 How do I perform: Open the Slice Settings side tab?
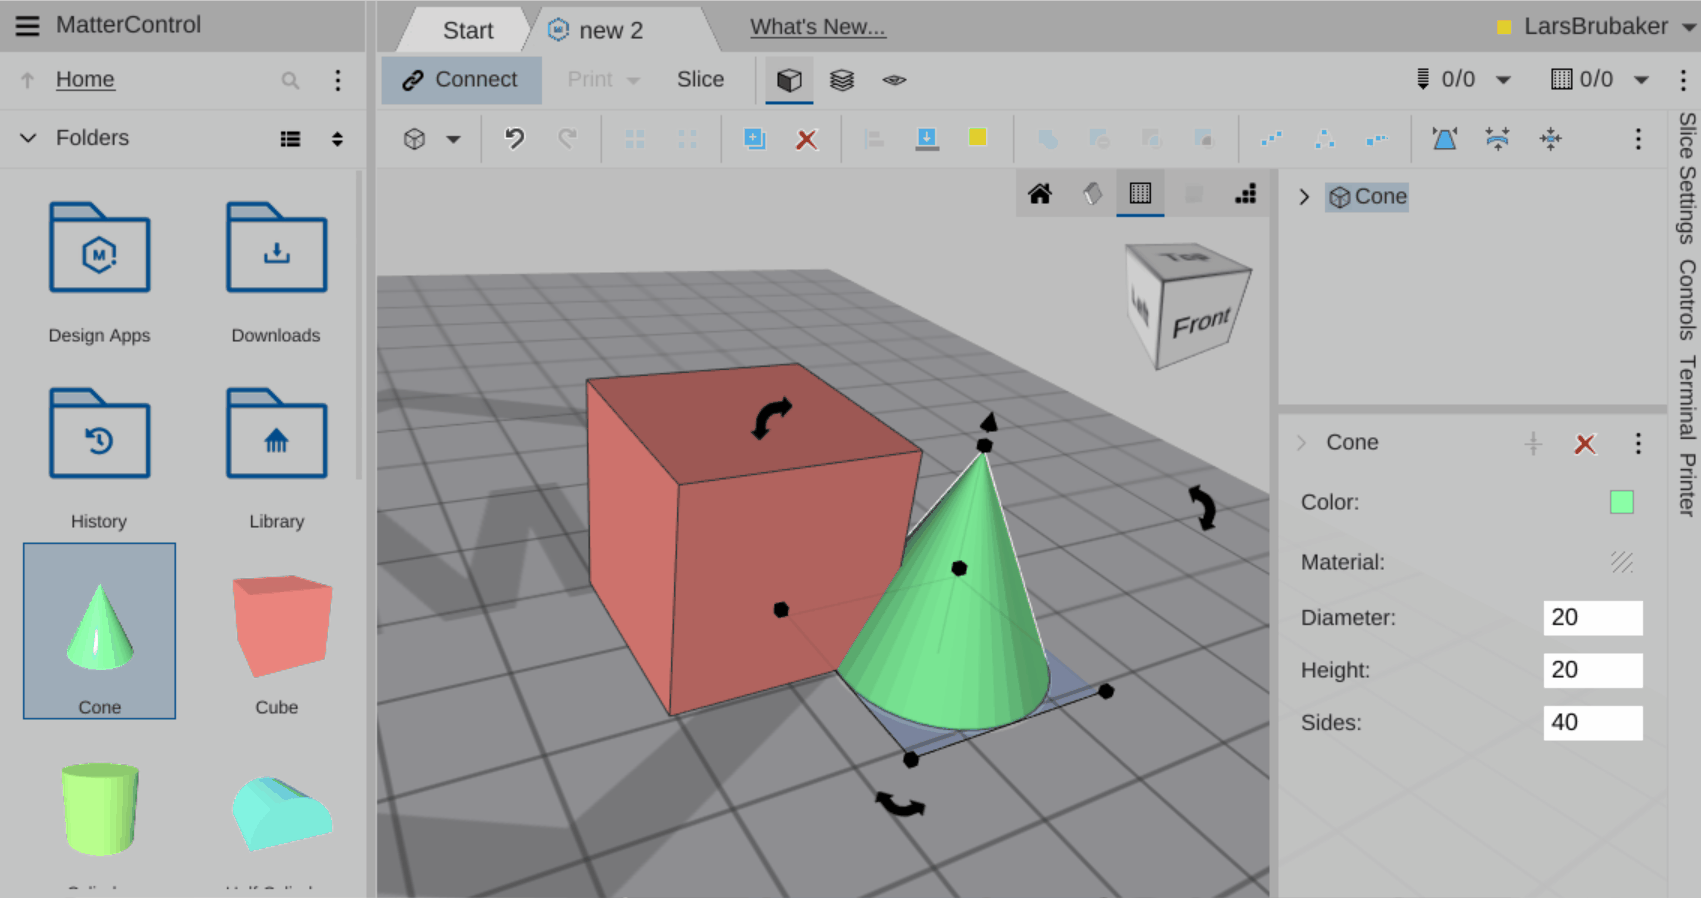tap(1687, 178)
